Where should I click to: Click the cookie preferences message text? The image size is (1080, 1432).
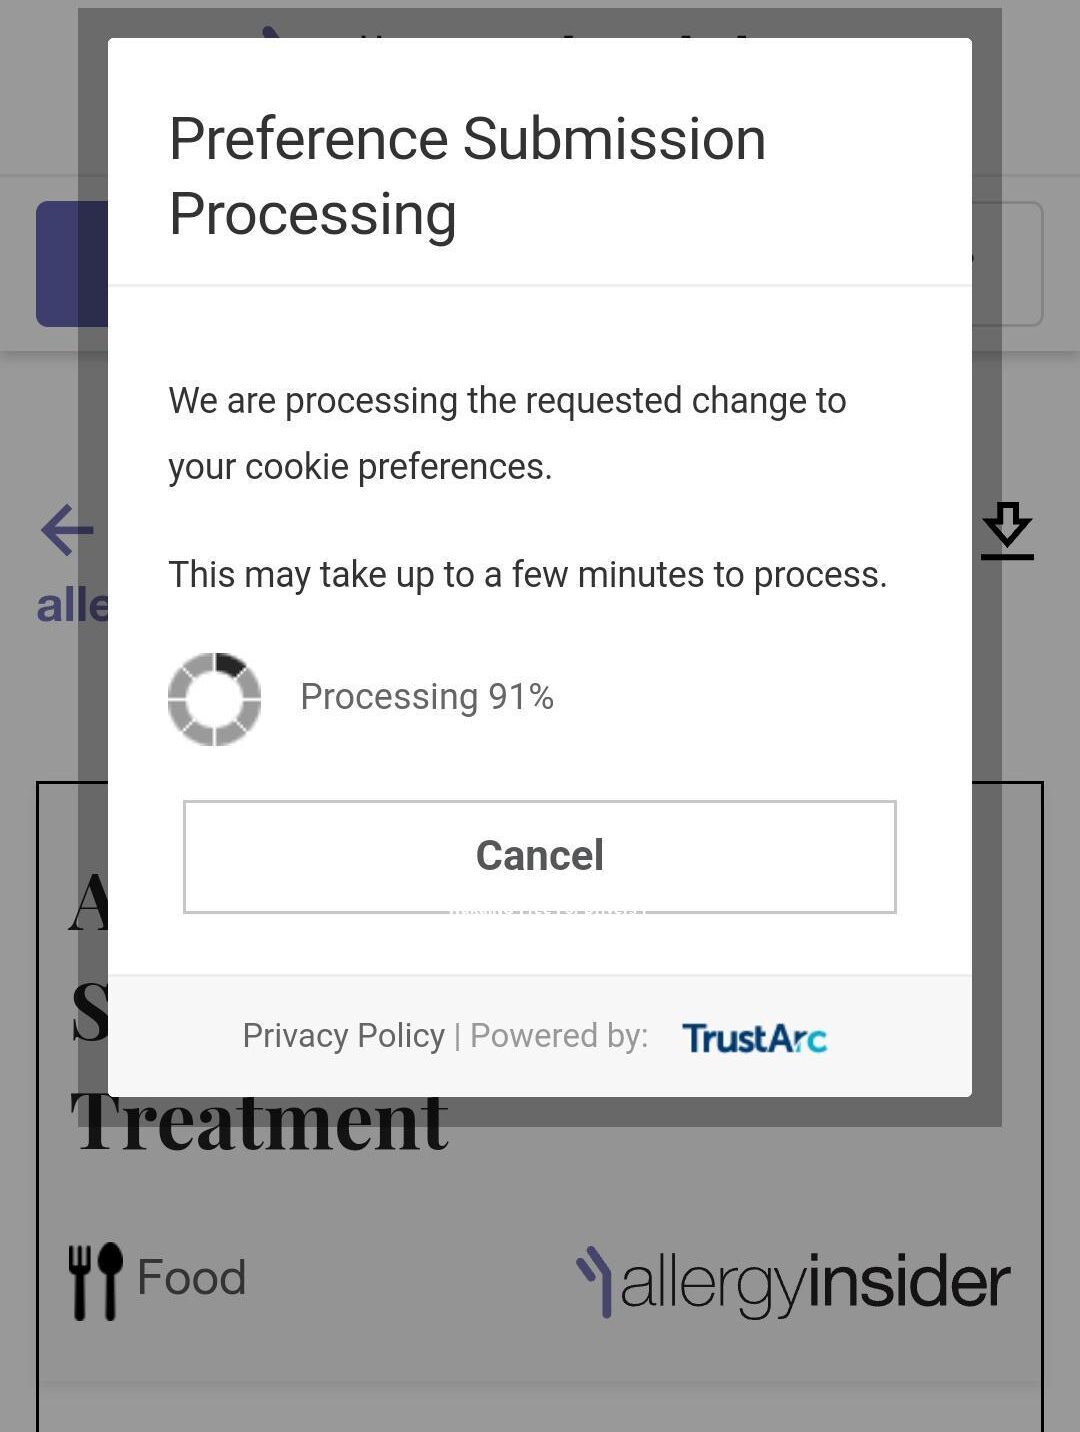click(x=507, y=433)
